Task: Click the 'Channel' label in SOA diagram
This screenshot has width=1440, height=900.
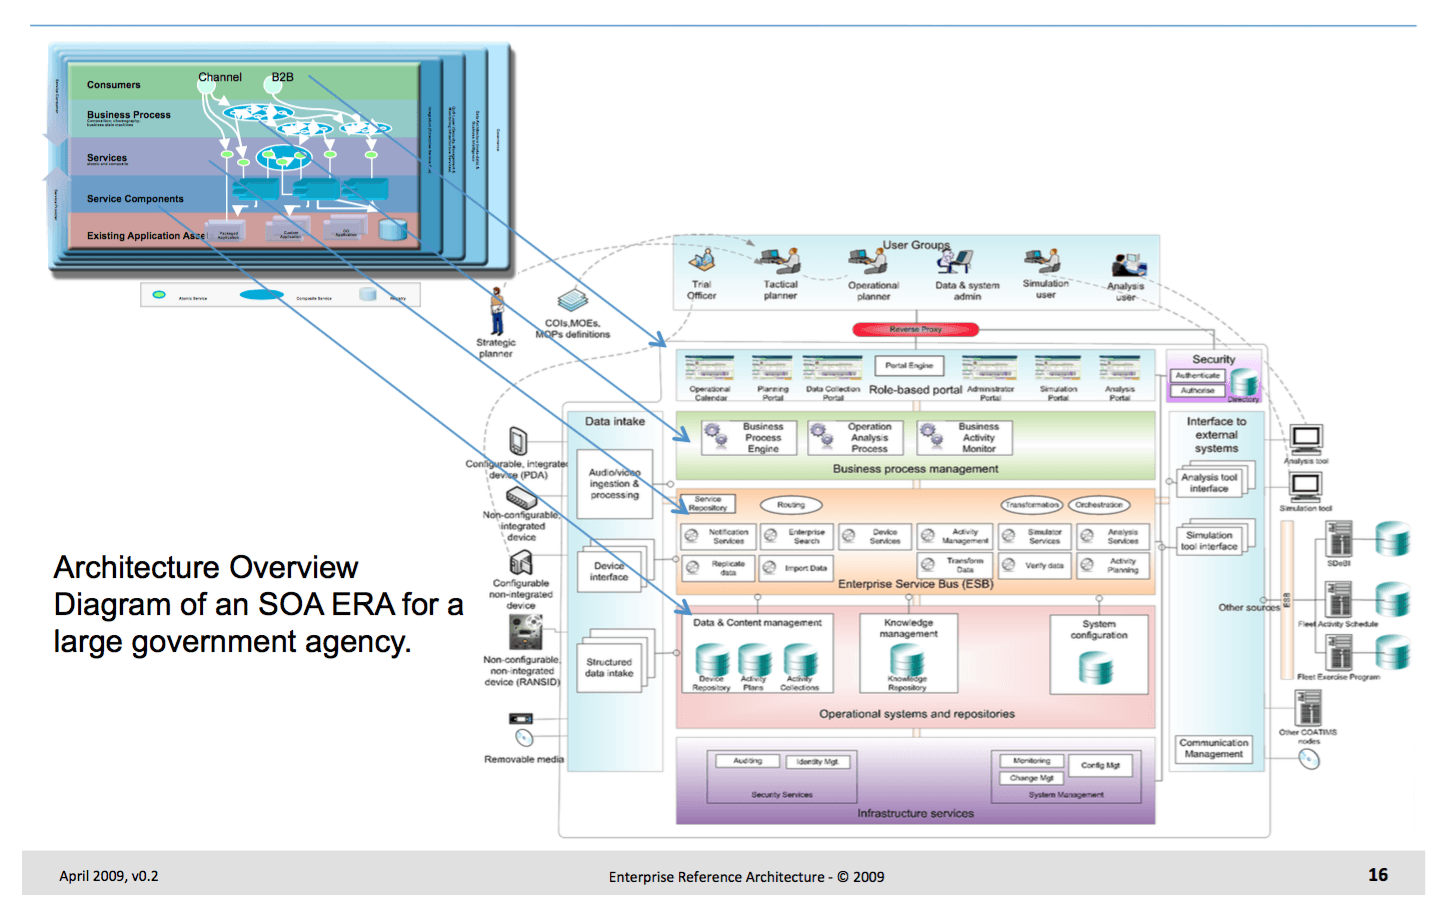Action: pyautogui.click(x=220, y=77)
